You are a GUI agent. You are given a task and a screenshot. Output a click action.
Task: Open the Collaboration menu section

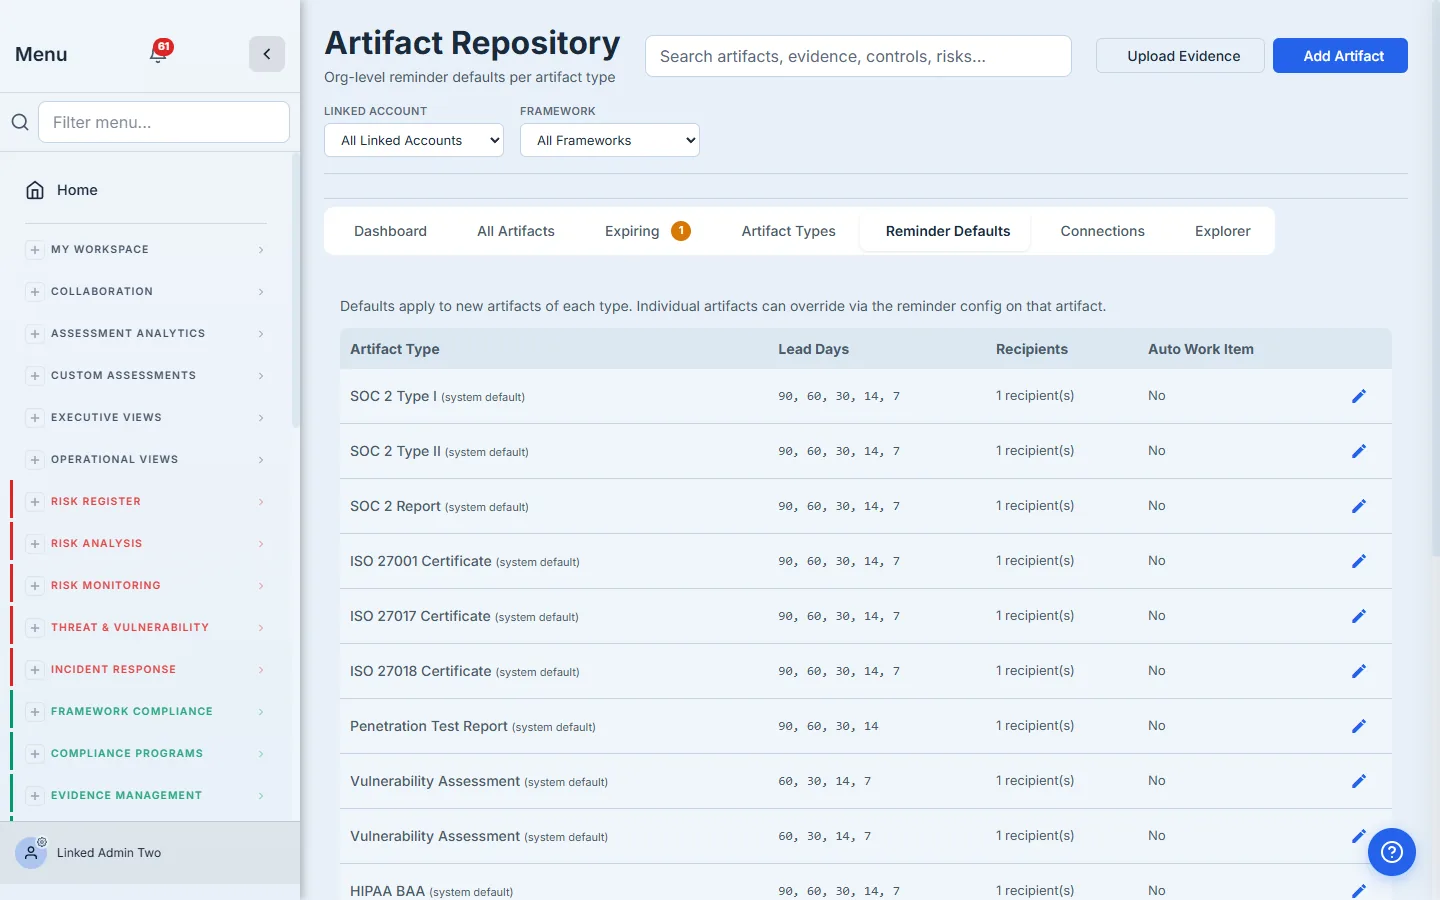pos(146,292)
